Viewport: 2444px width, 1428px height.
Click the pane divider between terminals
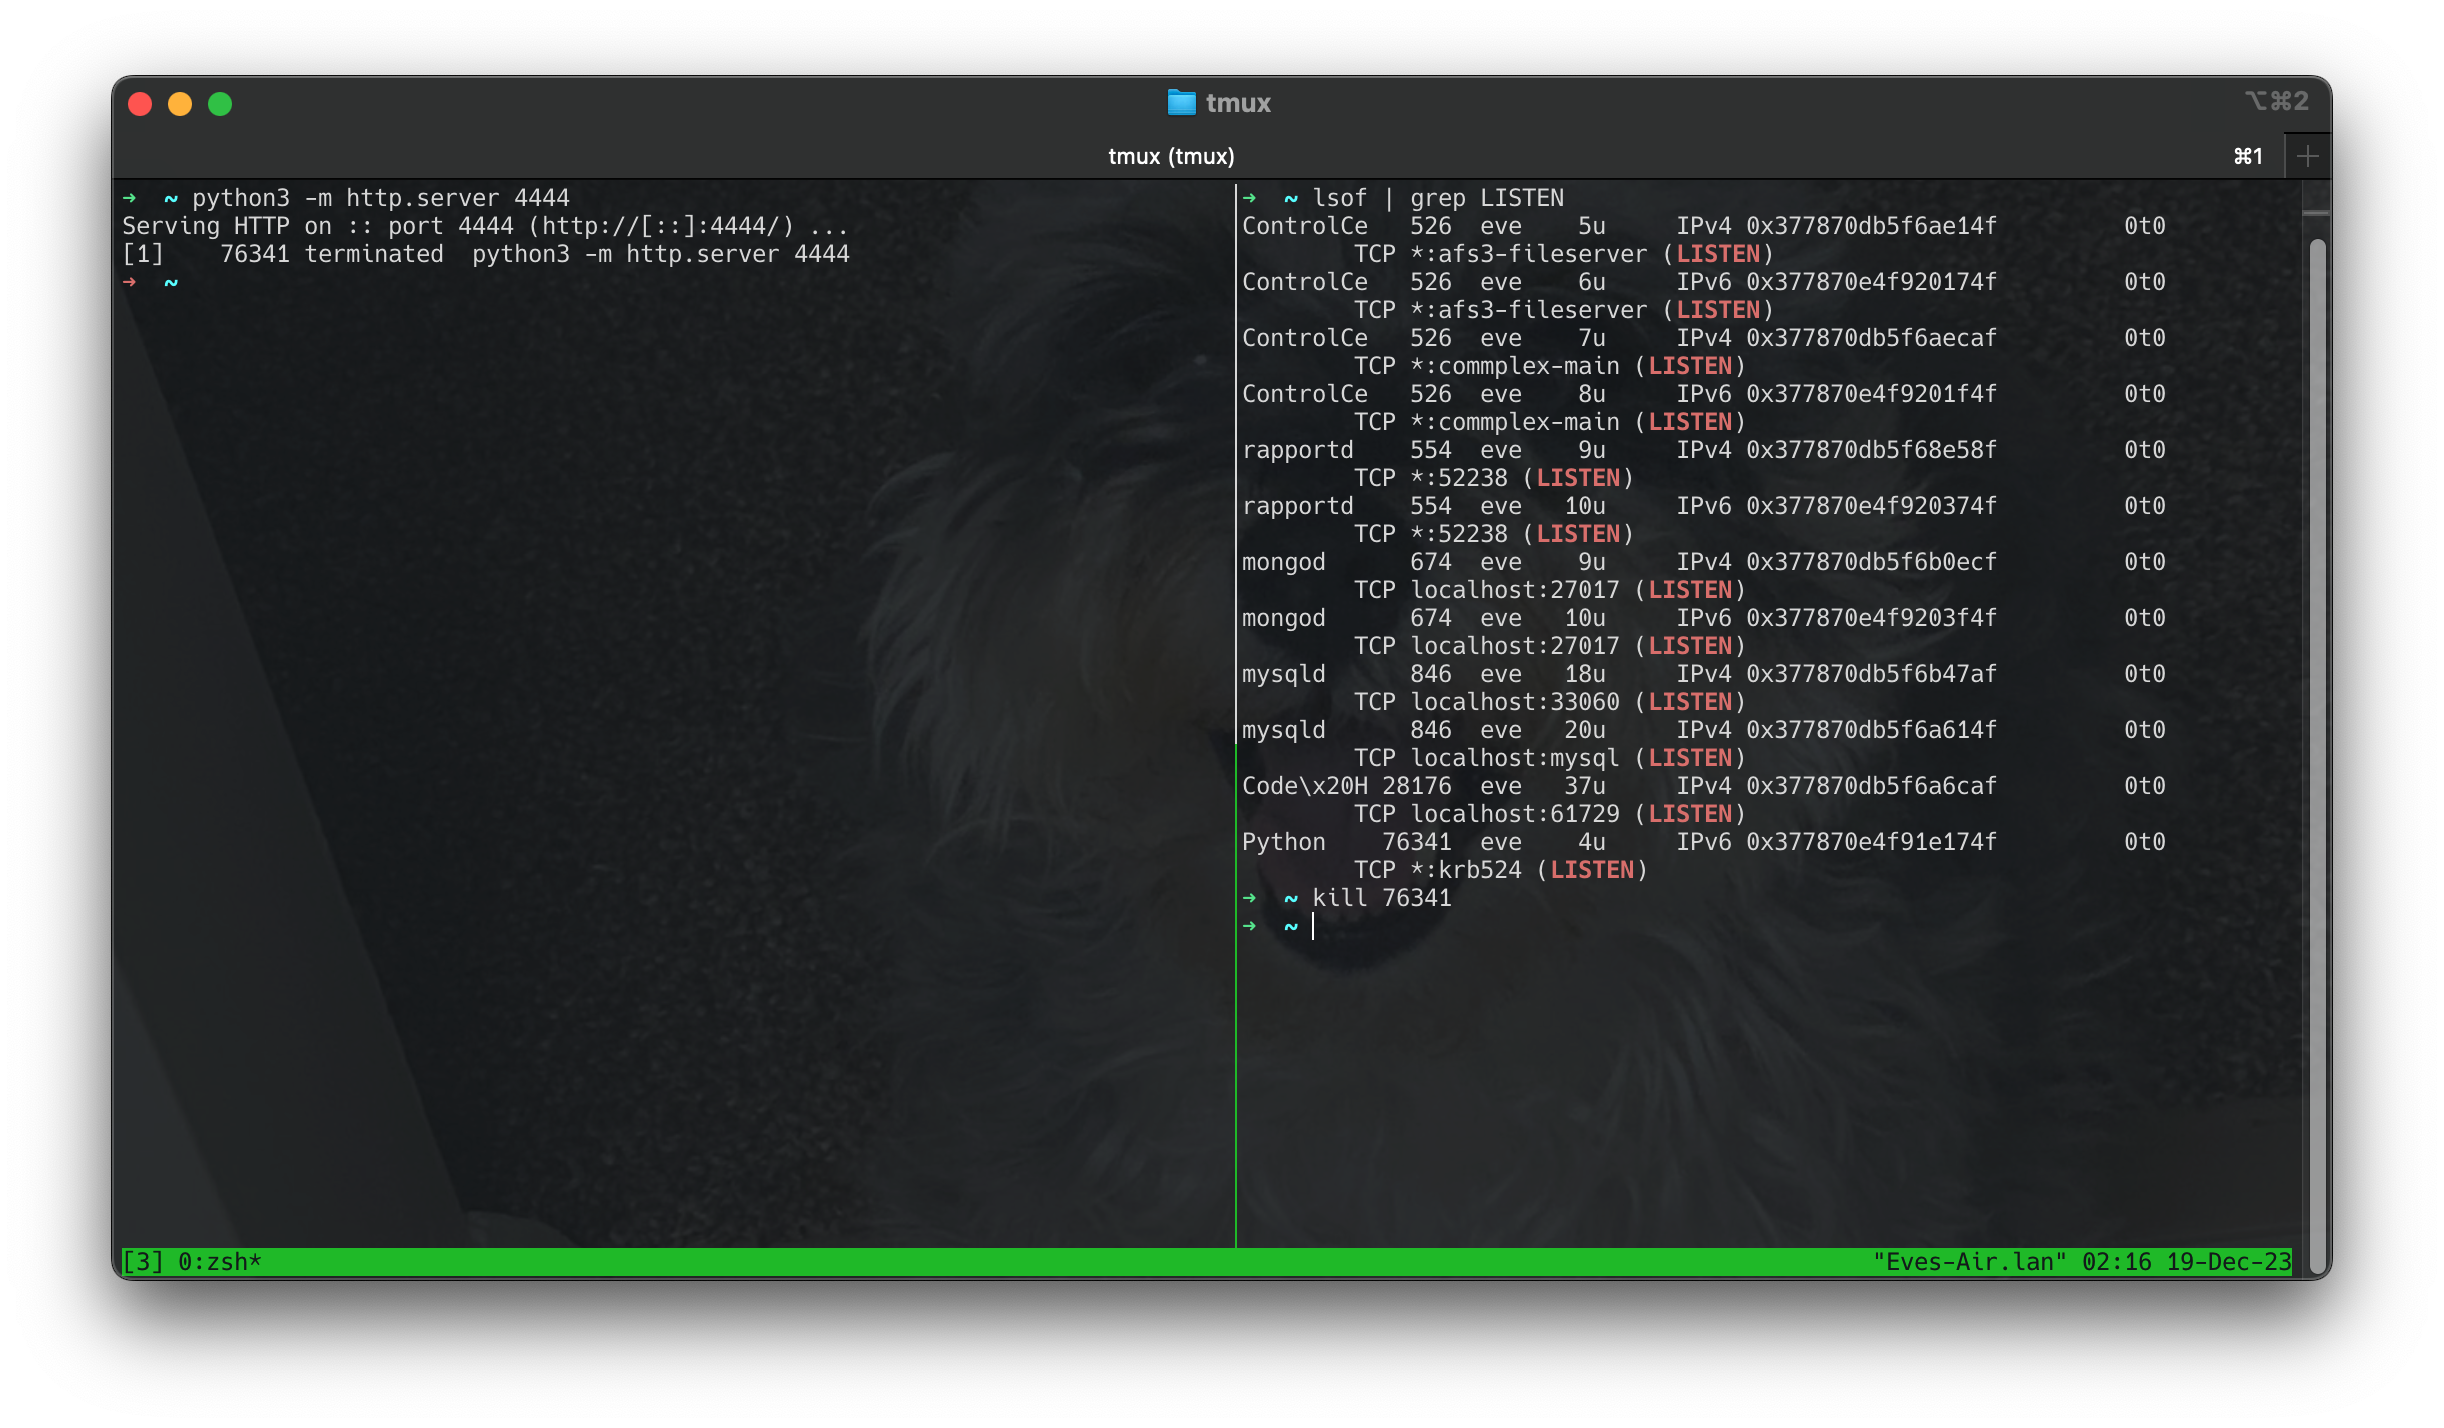(x=1236, y=700)
